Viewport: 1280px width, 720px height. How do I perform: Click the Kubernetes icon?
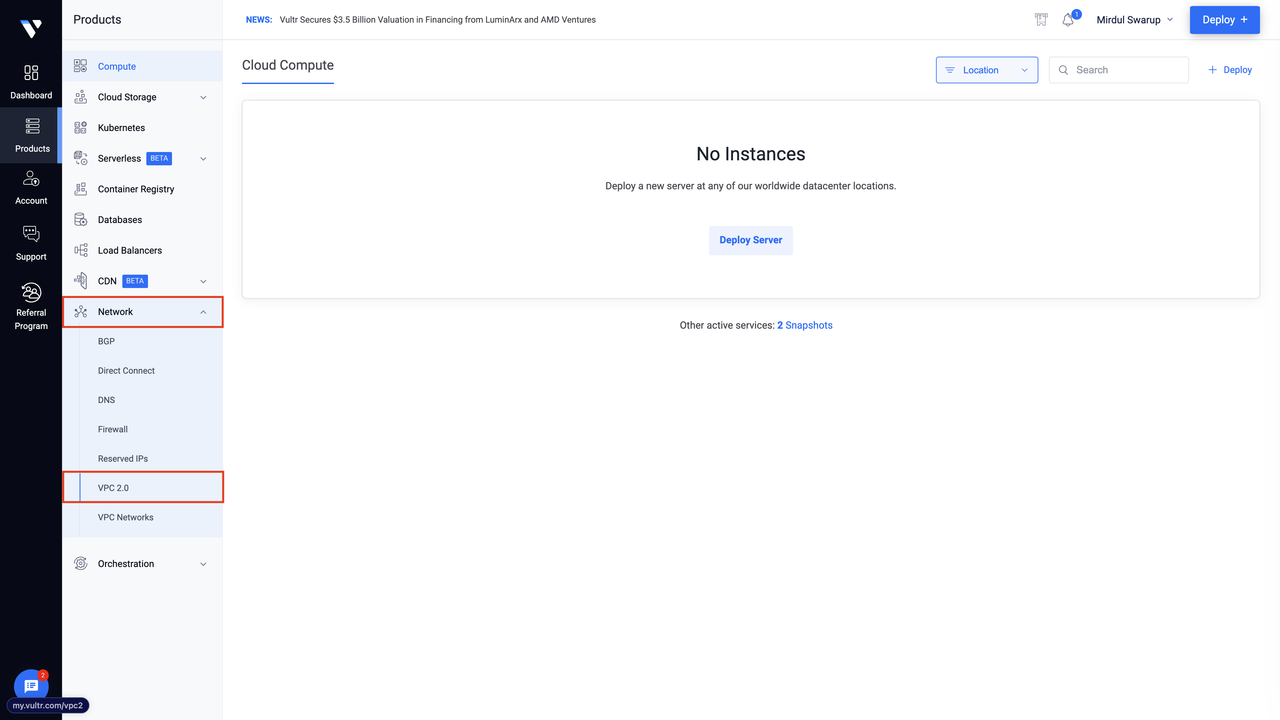click(x=80, y=128)
